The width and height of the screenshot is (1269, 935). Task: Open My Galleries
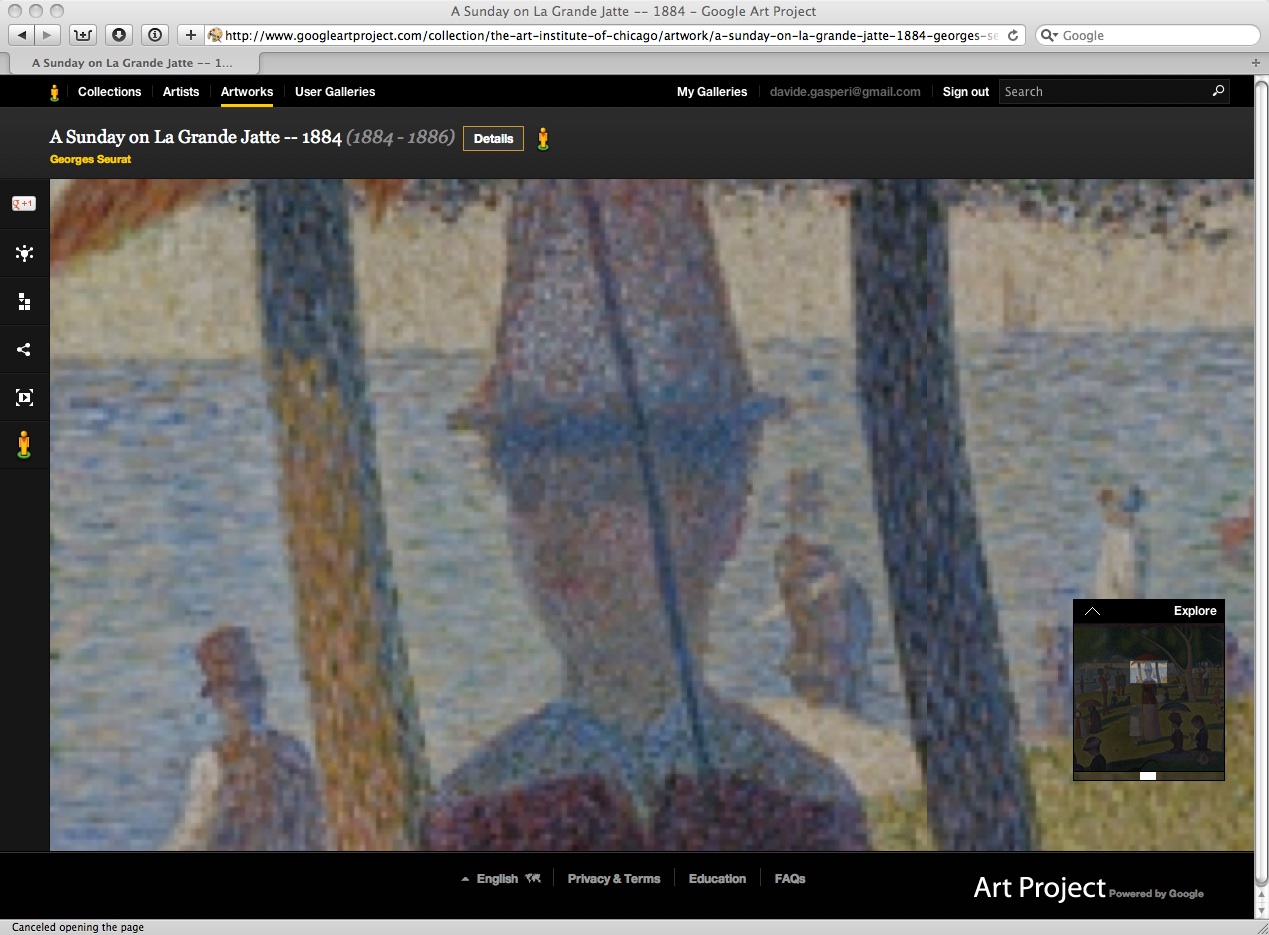(712, 92)
